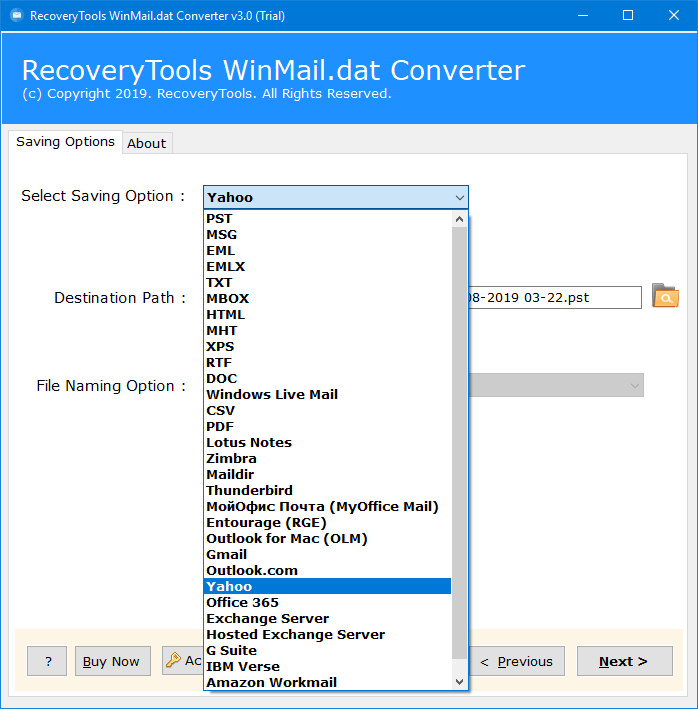This screenshot has height=709, width=698.
Task: Go back with the Previous button
Action: (x=517, y=661)
